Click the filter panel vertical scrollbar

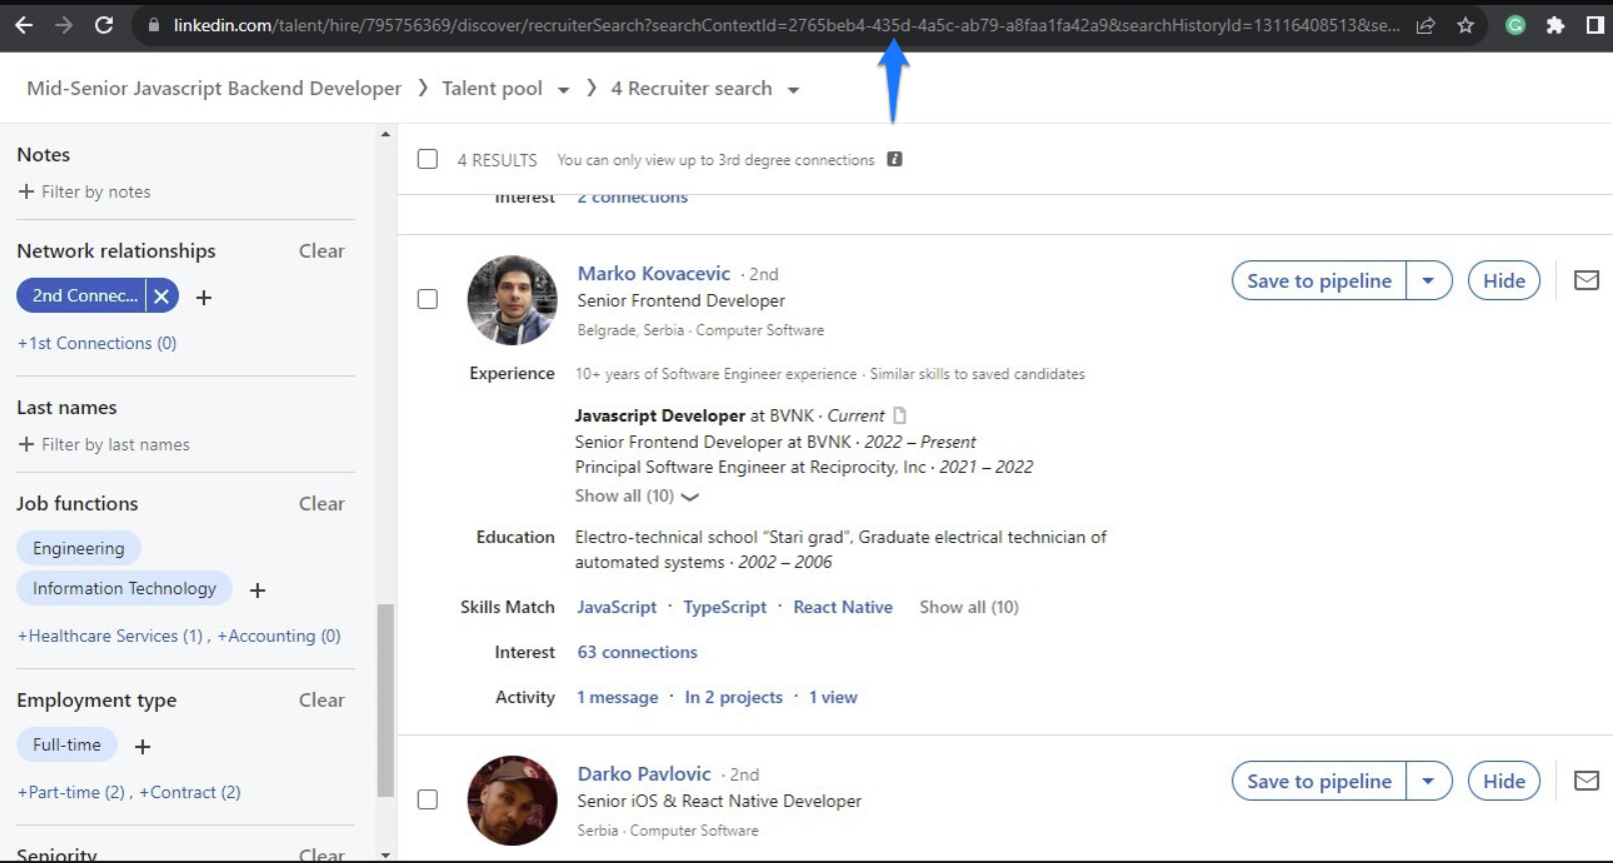pyautogui.click(x=385, y=699)
